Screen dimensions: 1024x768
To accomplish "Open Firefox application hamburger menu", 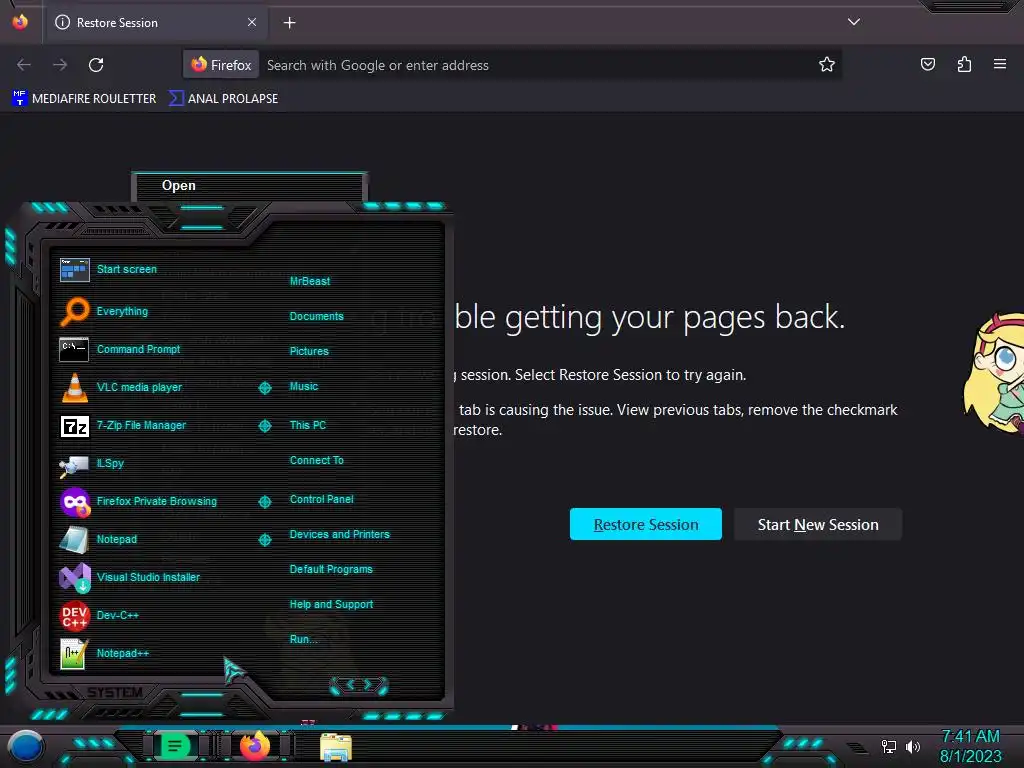I will (x=999, y=64).
